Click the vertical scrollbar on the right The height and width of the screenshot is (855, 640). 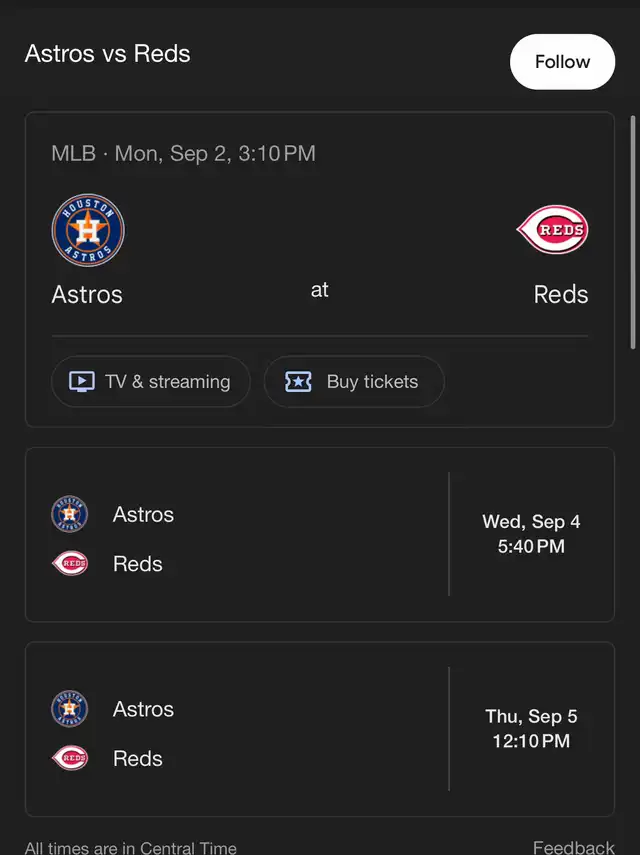click(x=633, y=232)
